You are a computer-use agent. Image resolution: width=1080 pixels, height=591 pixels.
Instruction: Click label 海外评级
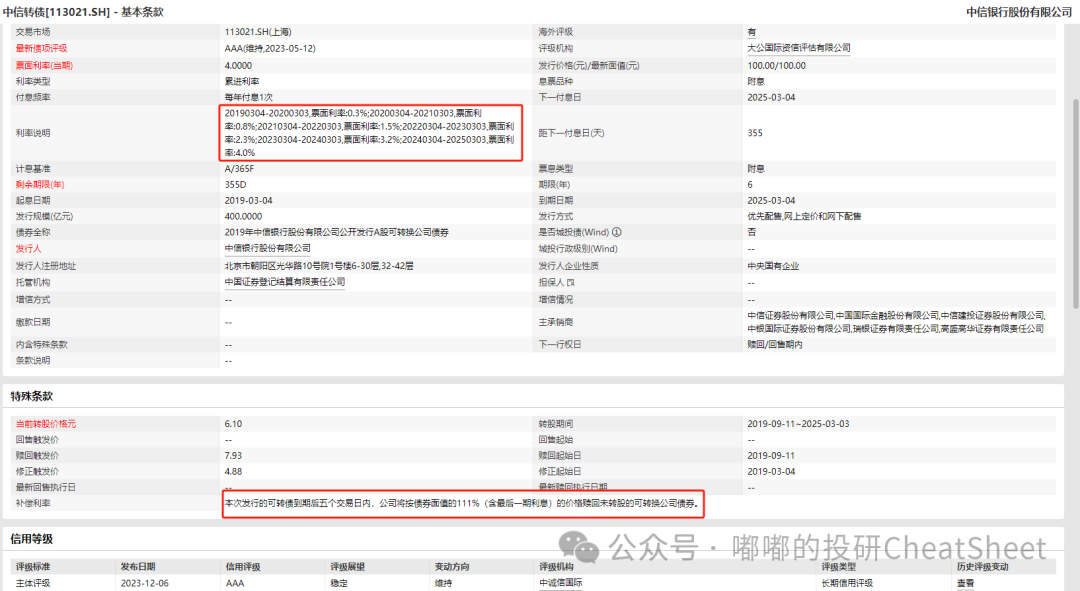tap(556, 32)
